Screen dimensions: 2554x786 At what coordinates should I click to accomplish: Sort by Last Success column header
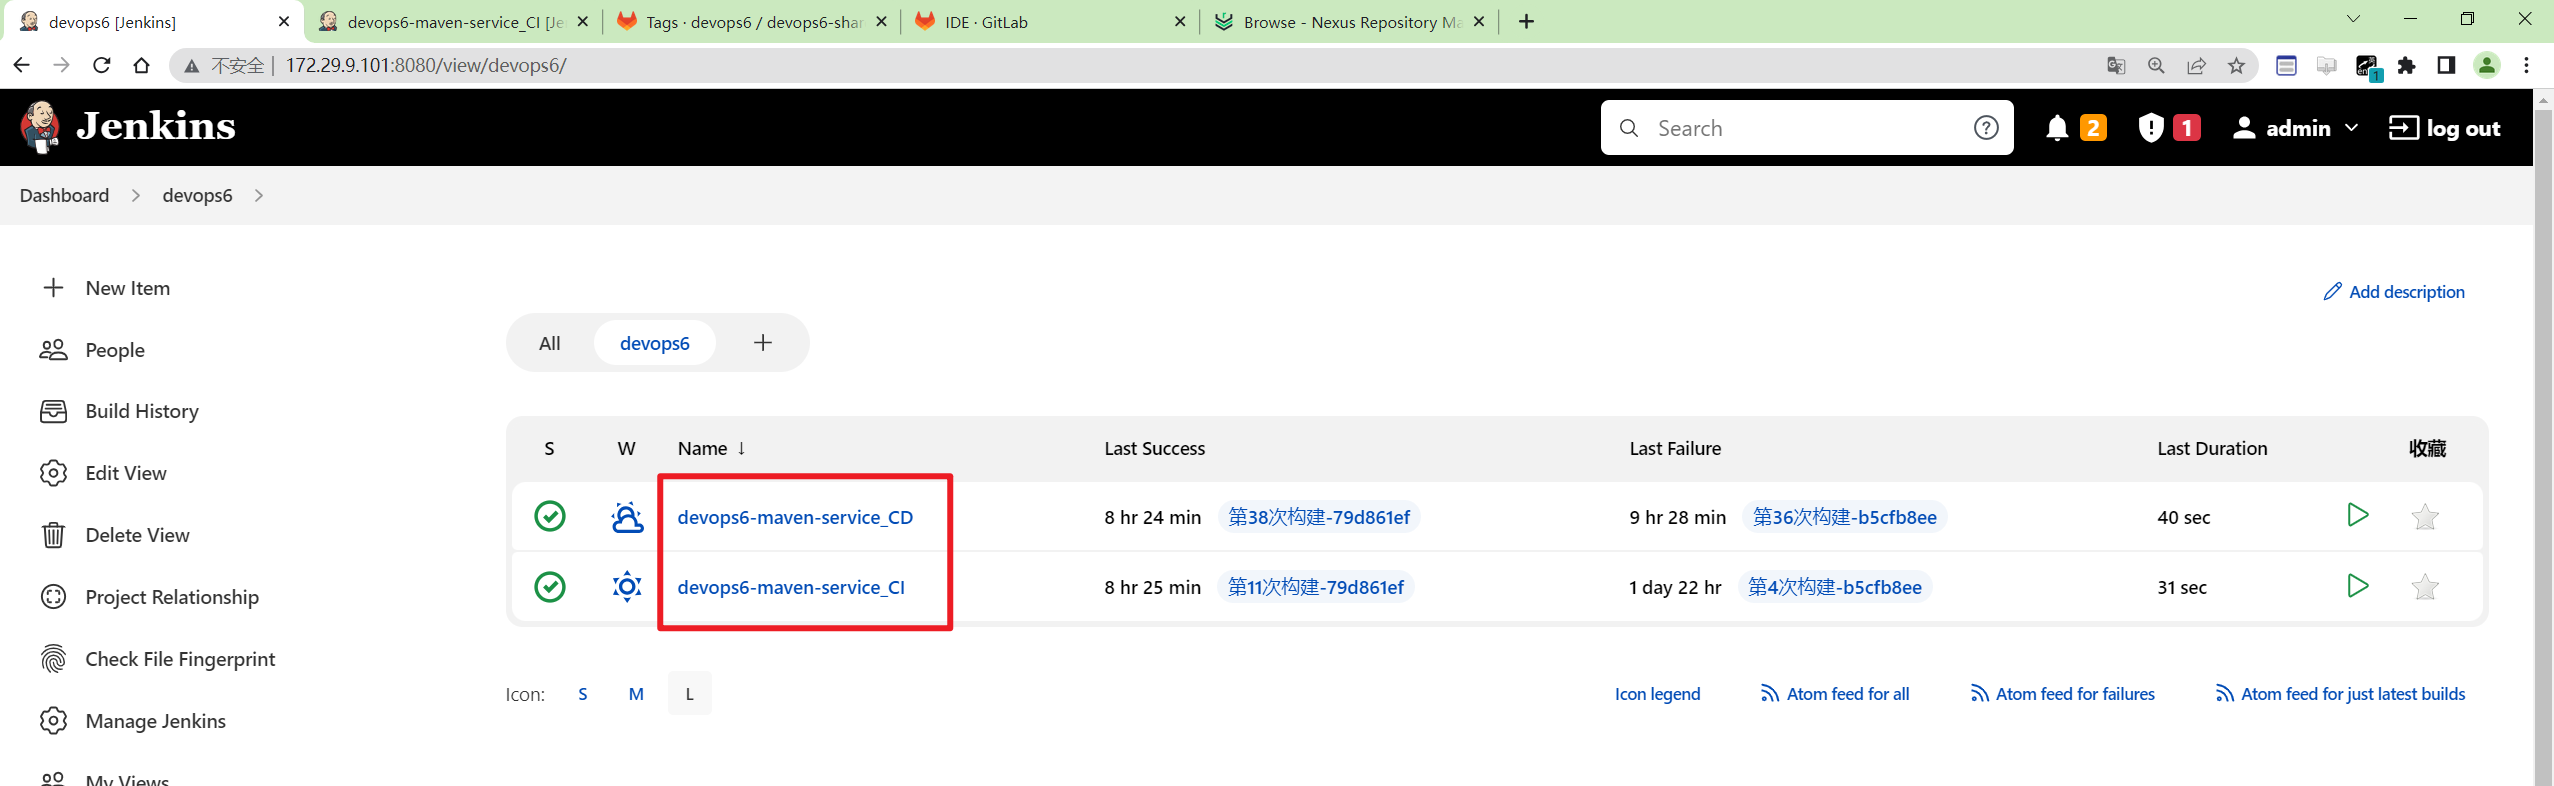[1154, 448]
